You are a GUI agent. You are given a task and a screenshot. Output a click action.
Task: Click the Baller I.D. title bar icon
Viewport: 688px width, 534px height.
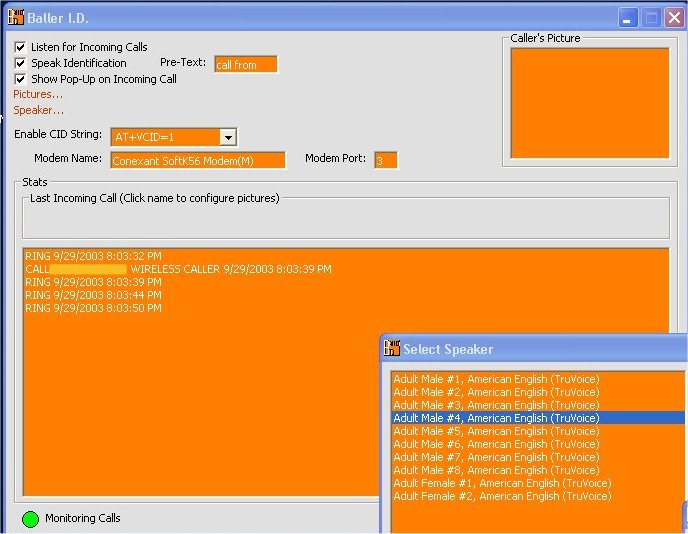(15, 17)
